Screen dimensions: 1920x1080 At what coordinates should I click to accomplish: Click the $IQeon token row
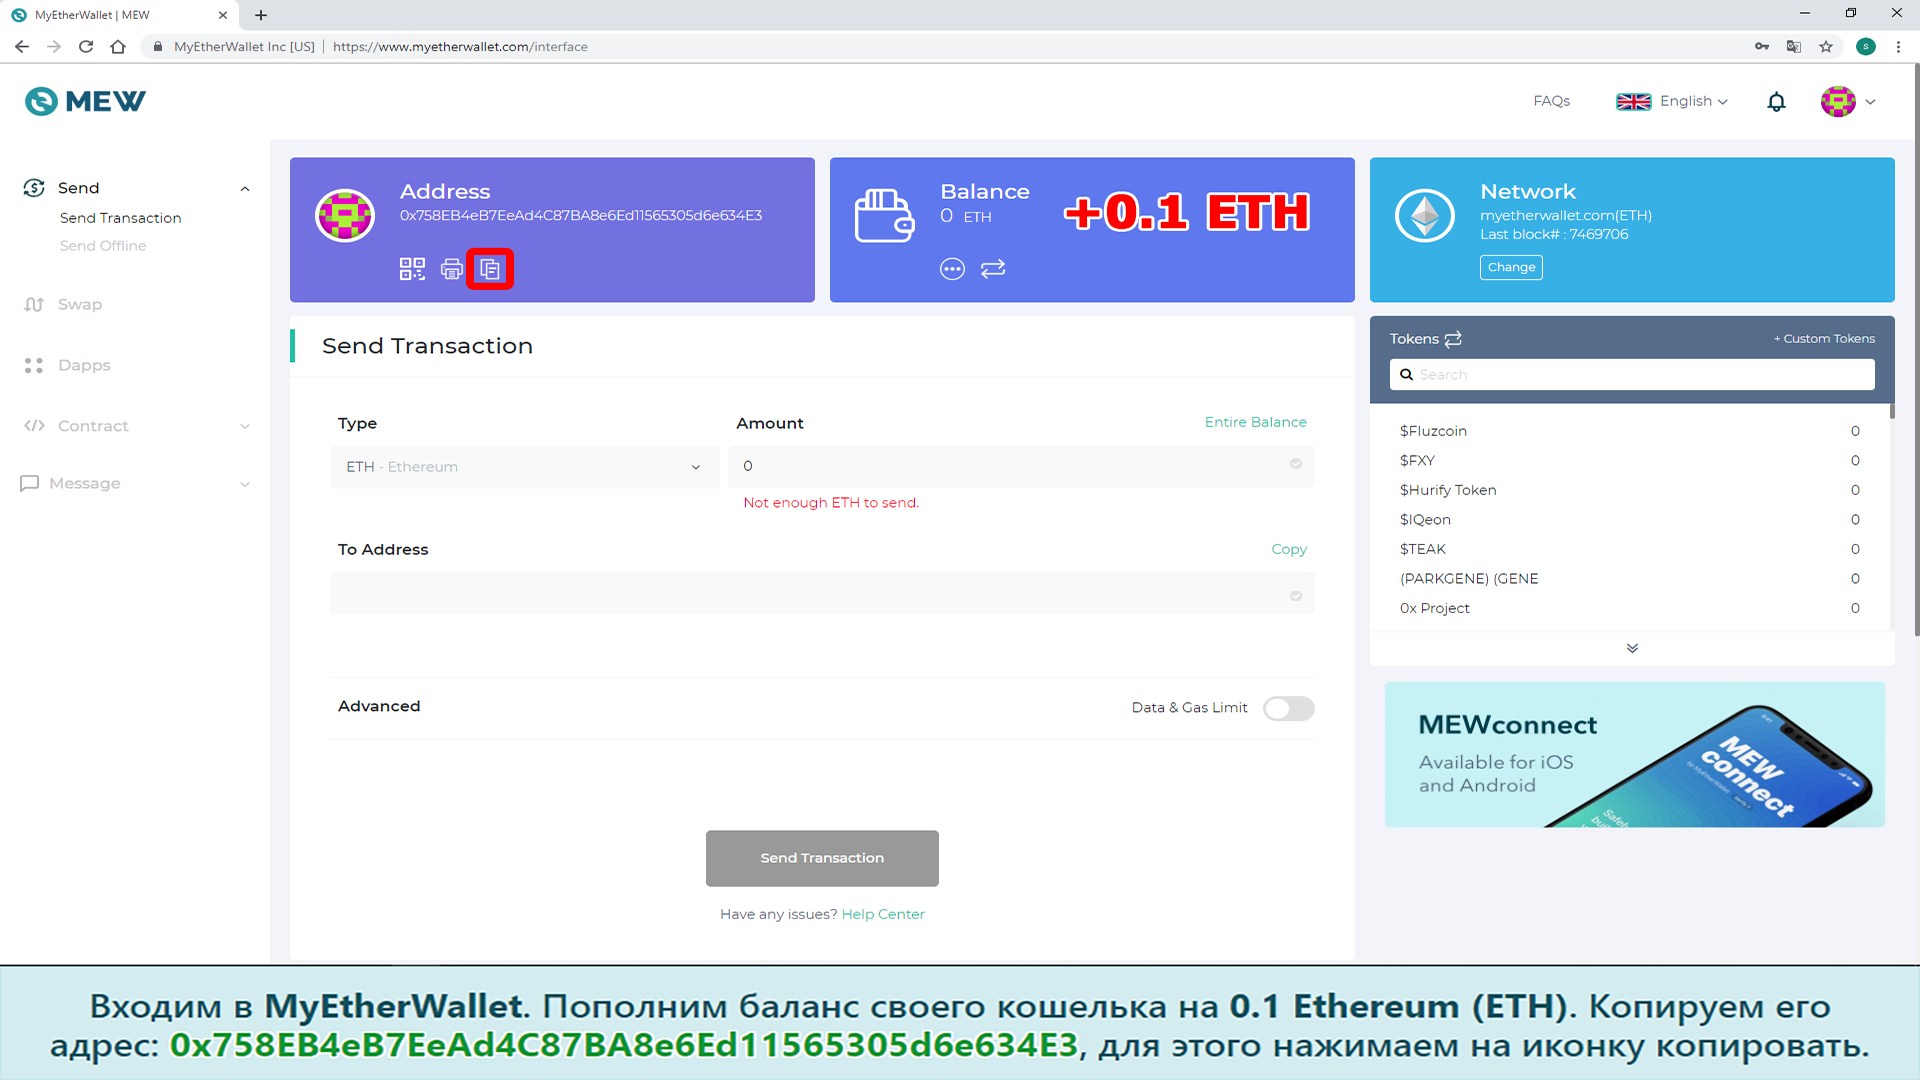tap(1629, 520)
